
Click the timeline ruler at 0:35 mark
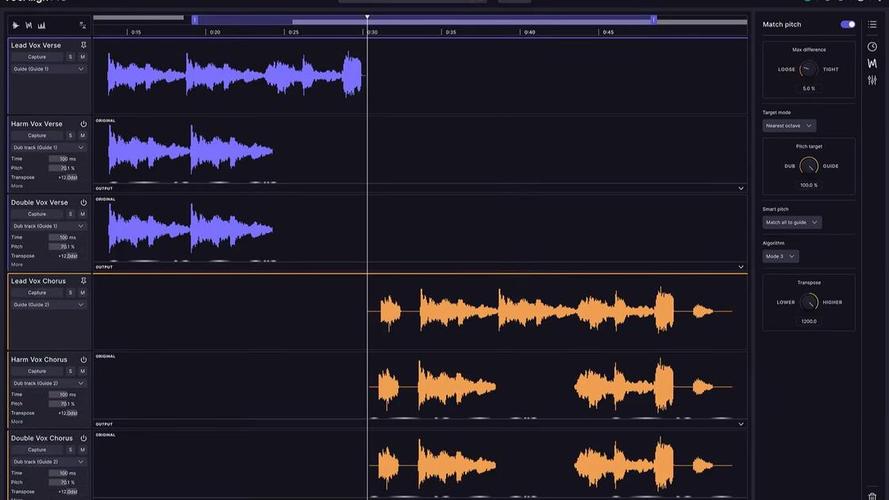450,32
